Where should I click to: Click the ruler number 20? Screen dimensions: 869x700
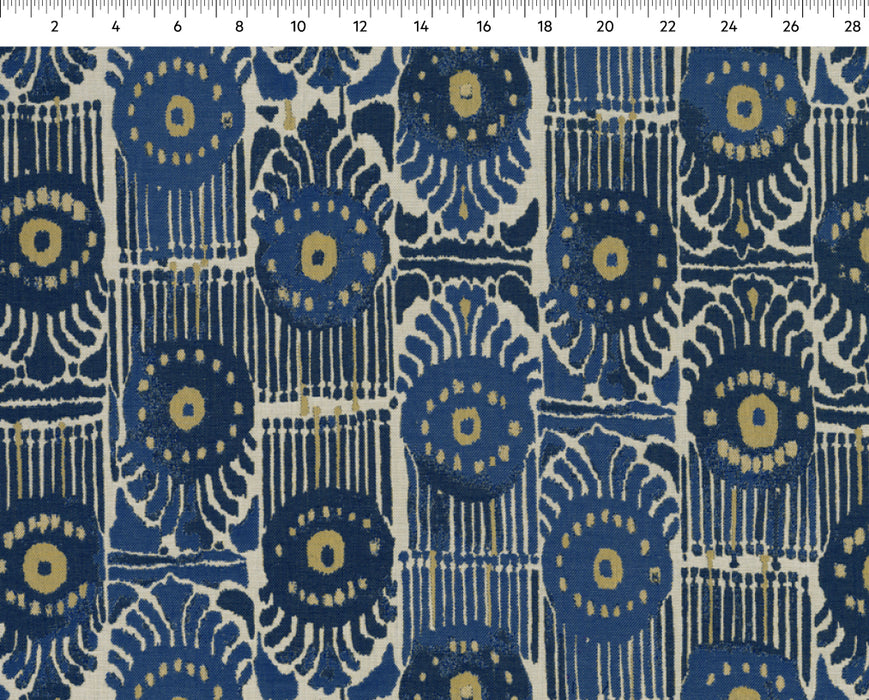[x=605, y=27]
